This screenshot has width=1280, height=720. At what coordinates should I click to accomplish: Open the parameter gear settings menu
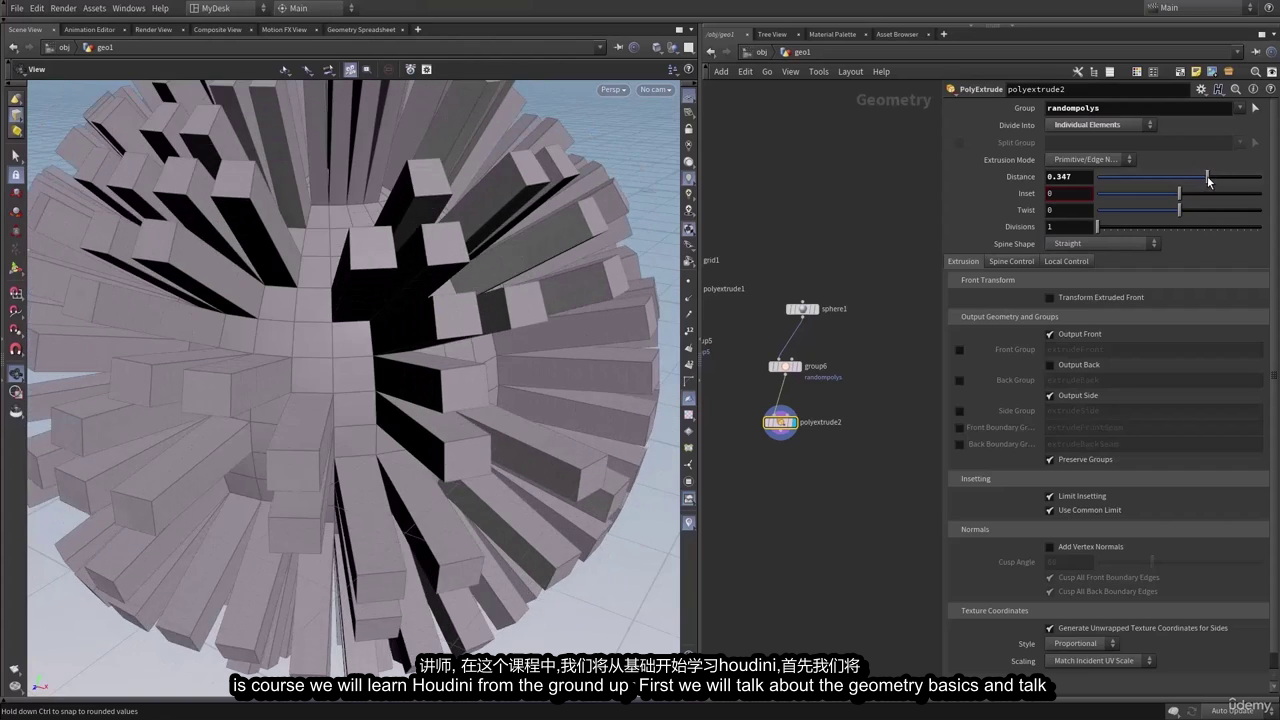[x=1201, y=89]
